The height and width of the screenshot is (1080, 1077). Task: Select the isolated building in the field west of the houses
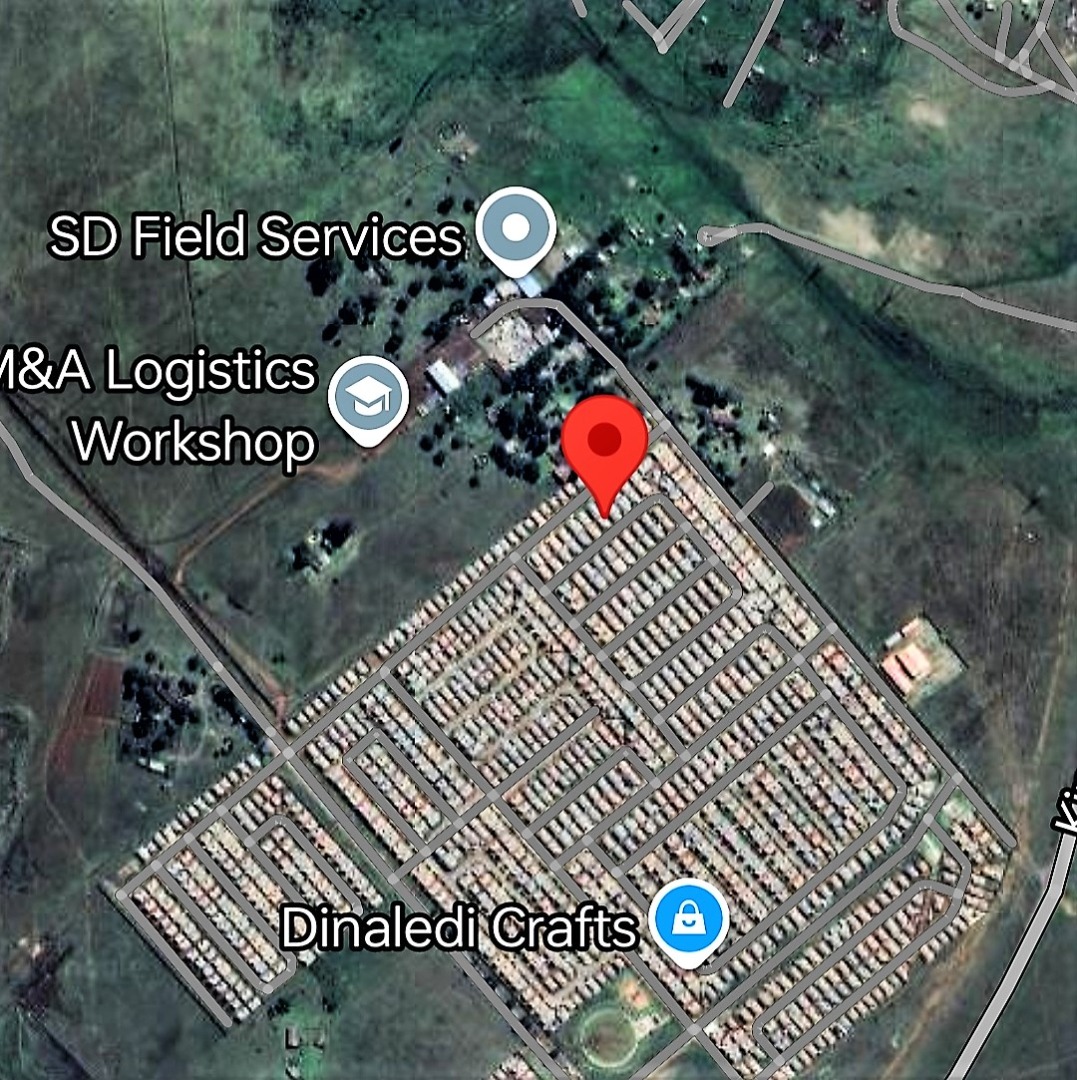[322, 549]
